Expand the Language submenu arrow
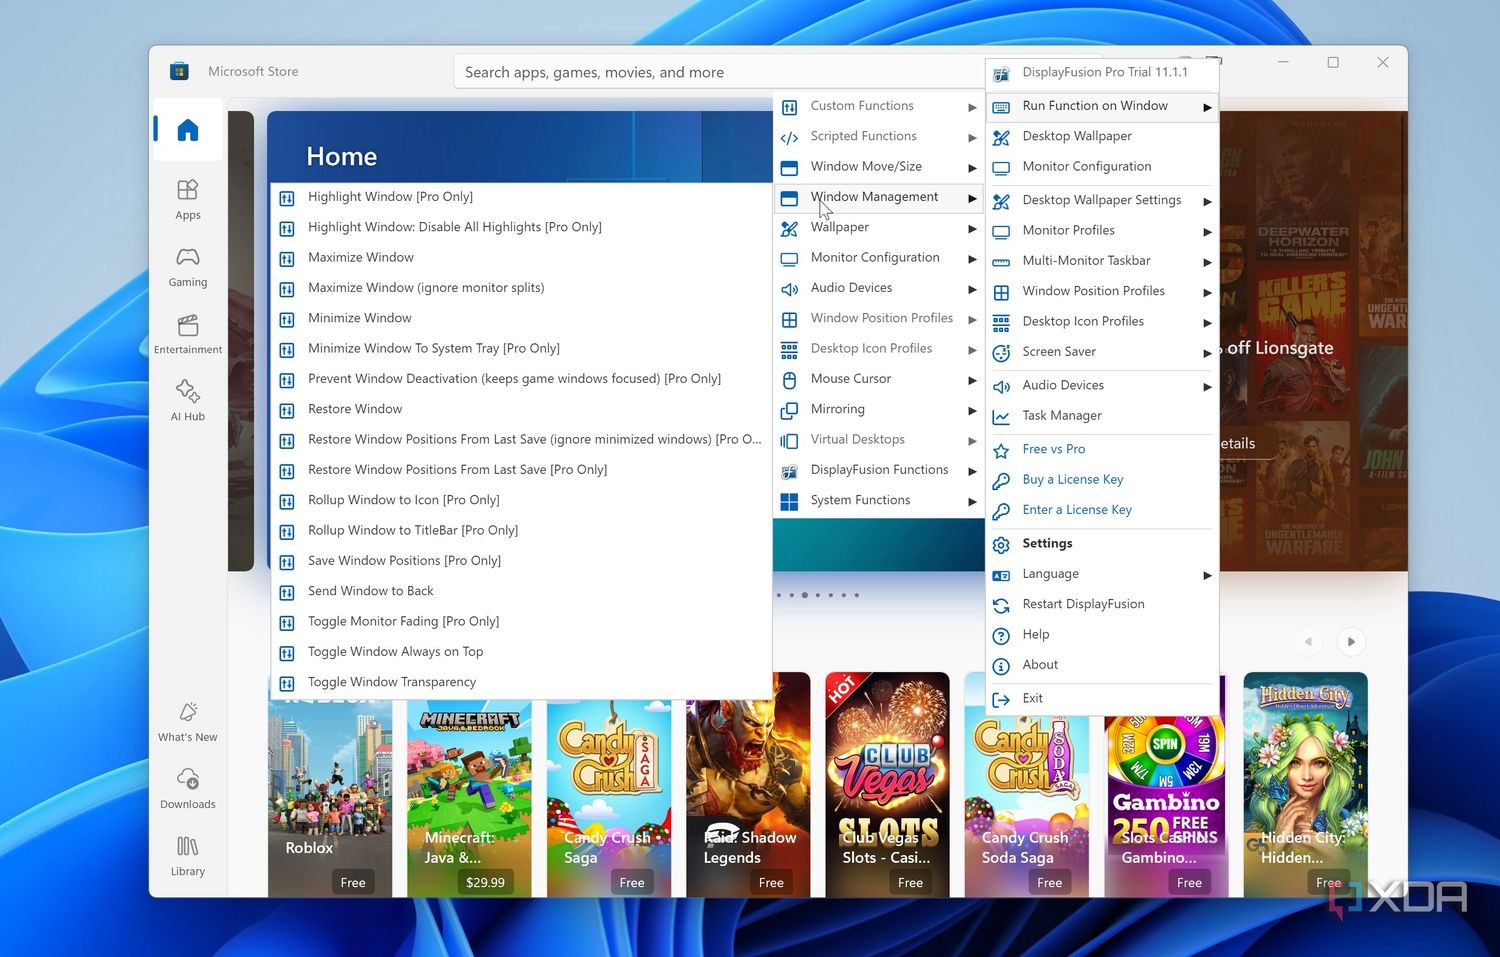 point(1207,575)
